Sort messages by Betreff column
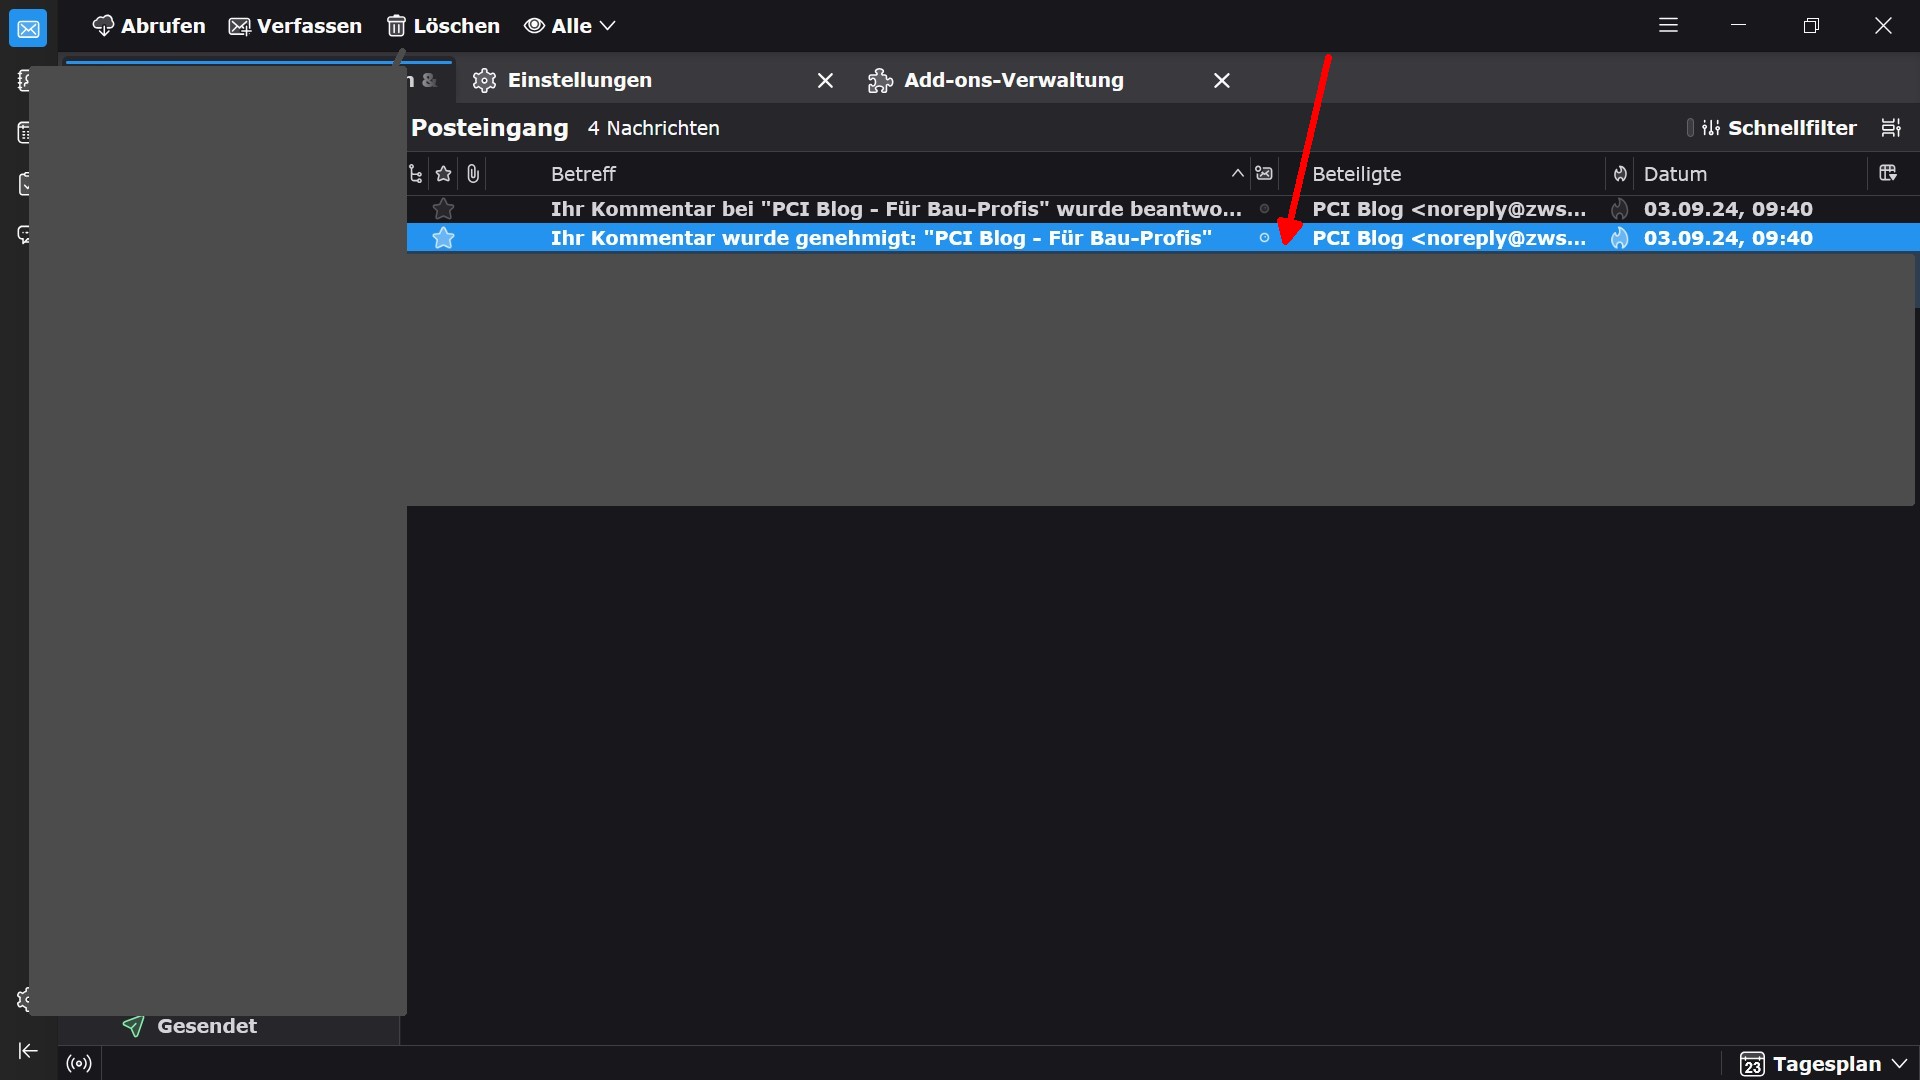Viewport: 1920px width, 1080px height. (583, 174)
